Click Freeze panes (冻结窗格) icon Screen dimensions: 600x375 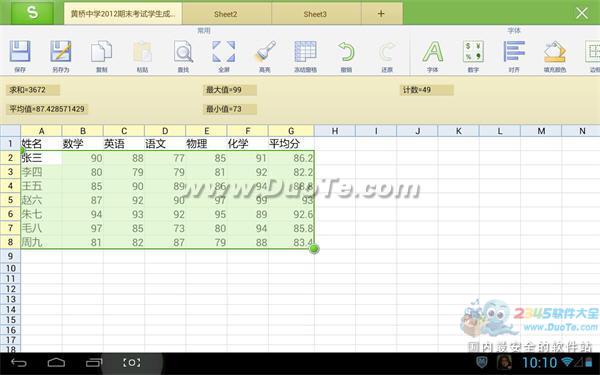coord(305,51)
